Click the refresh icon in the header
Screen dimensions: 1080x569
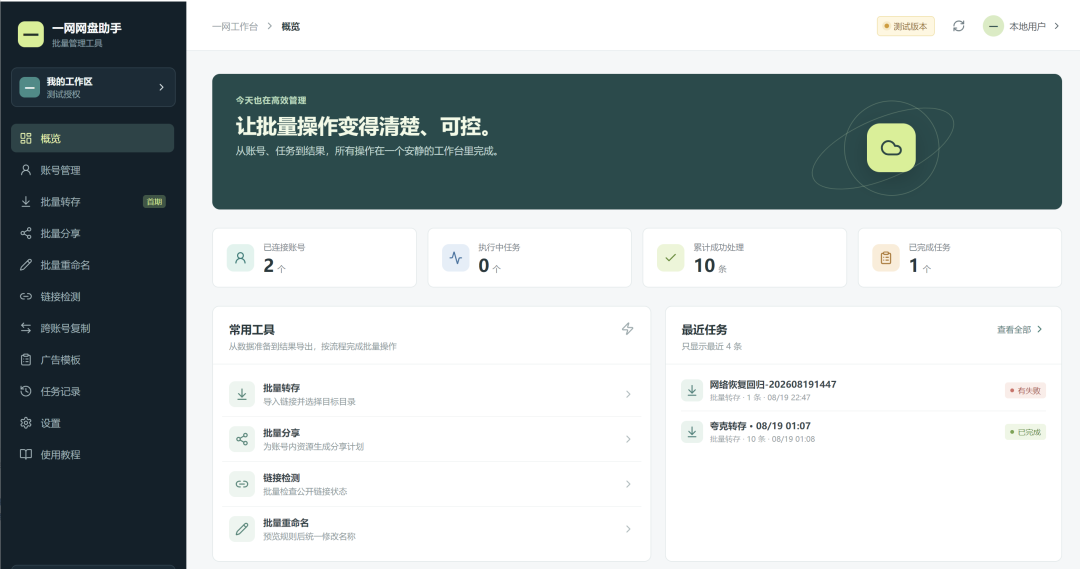[x=959, y=26]
